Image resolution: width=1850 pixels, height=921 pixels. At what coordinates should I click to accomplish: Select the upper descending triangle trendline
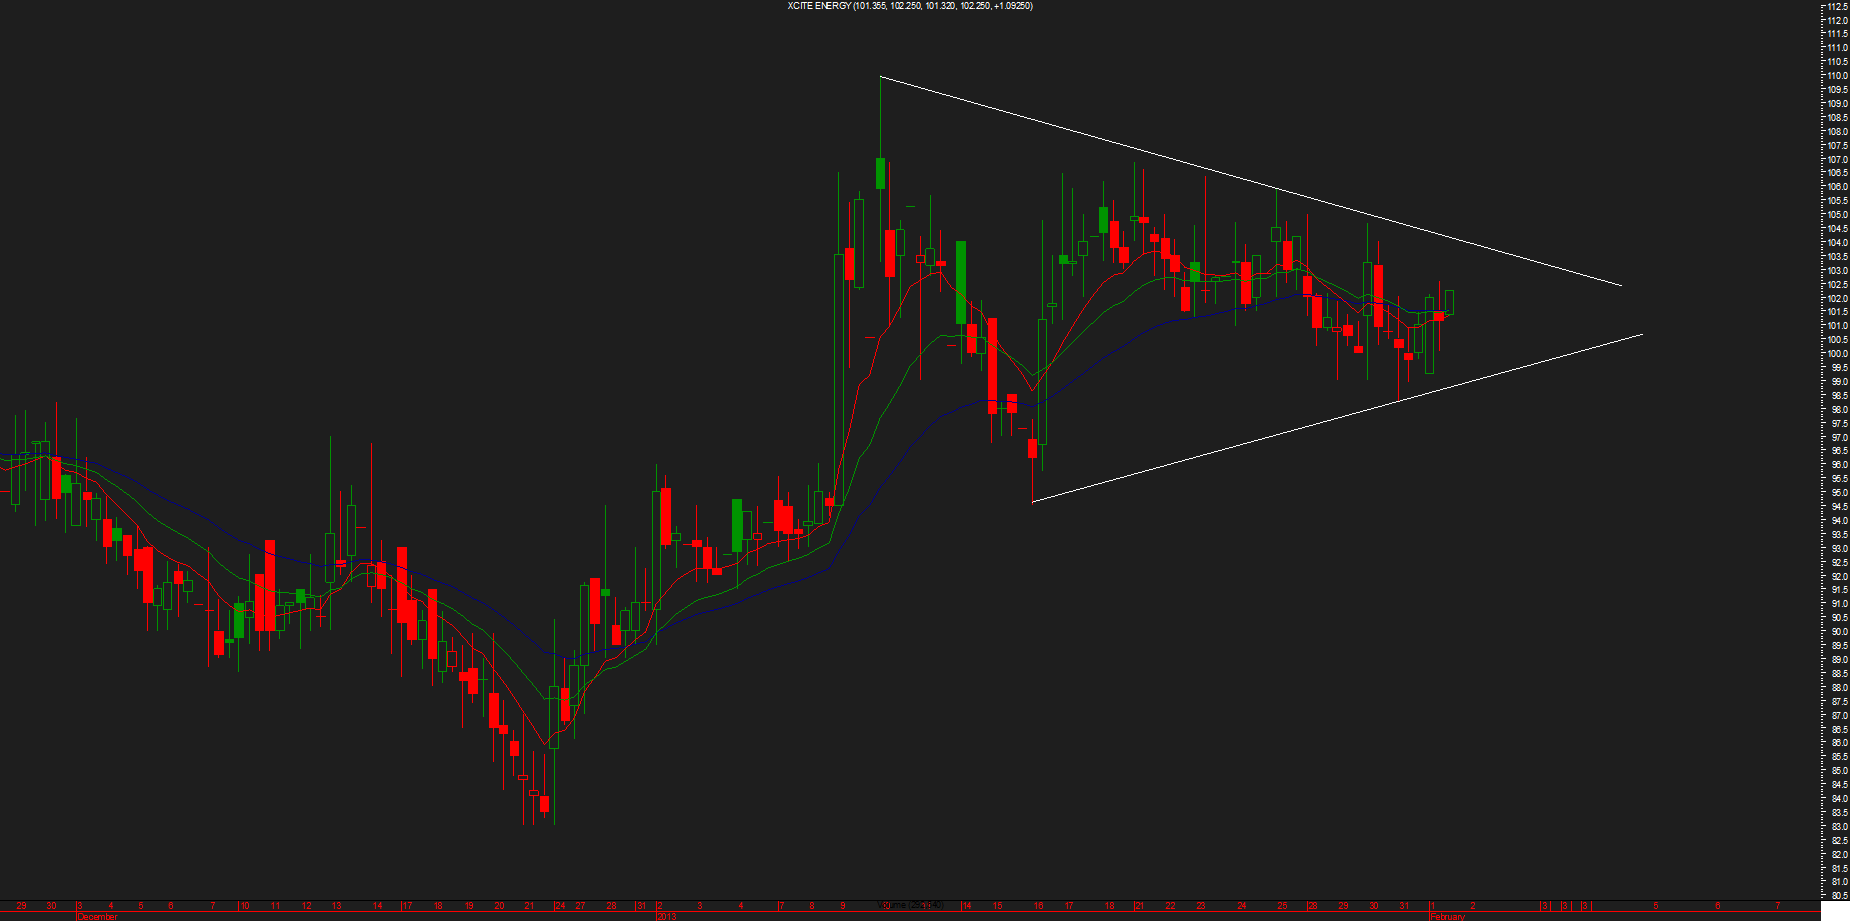[x=1250, y=181]
